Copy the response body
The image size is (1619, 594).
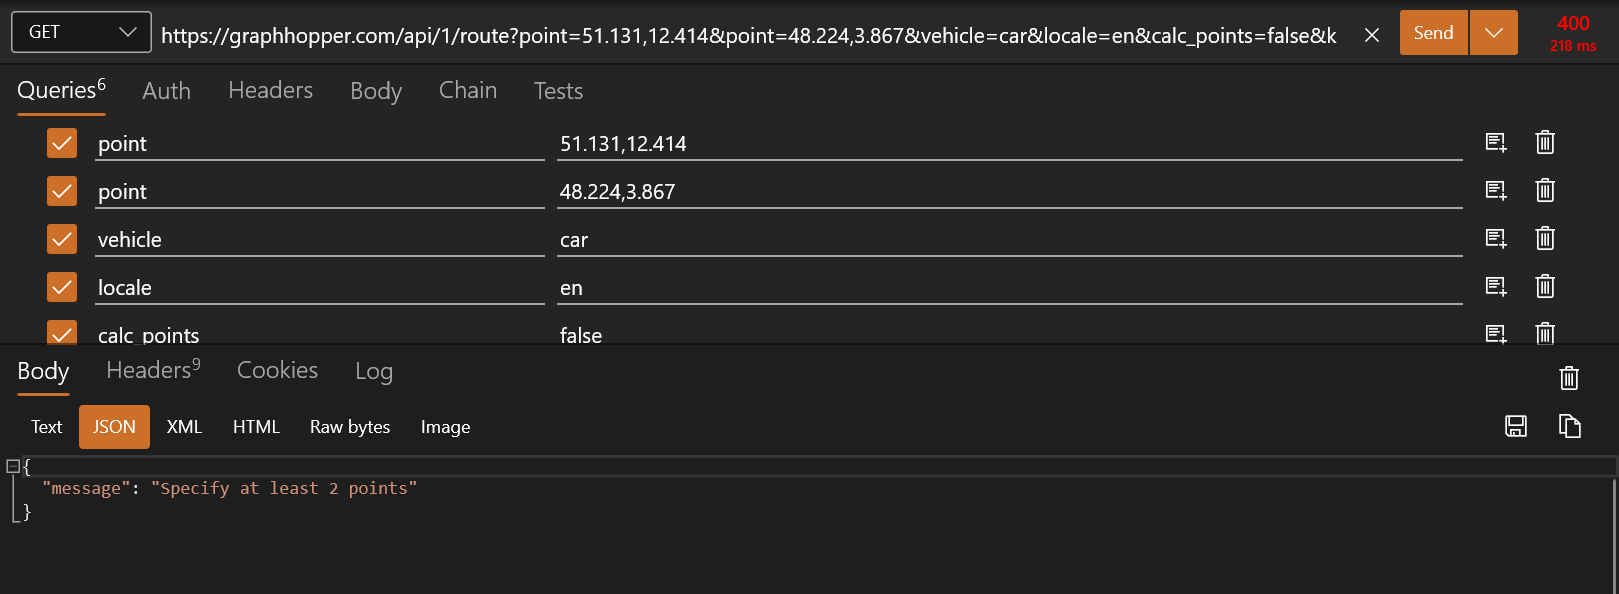(x=1570, y=426)
